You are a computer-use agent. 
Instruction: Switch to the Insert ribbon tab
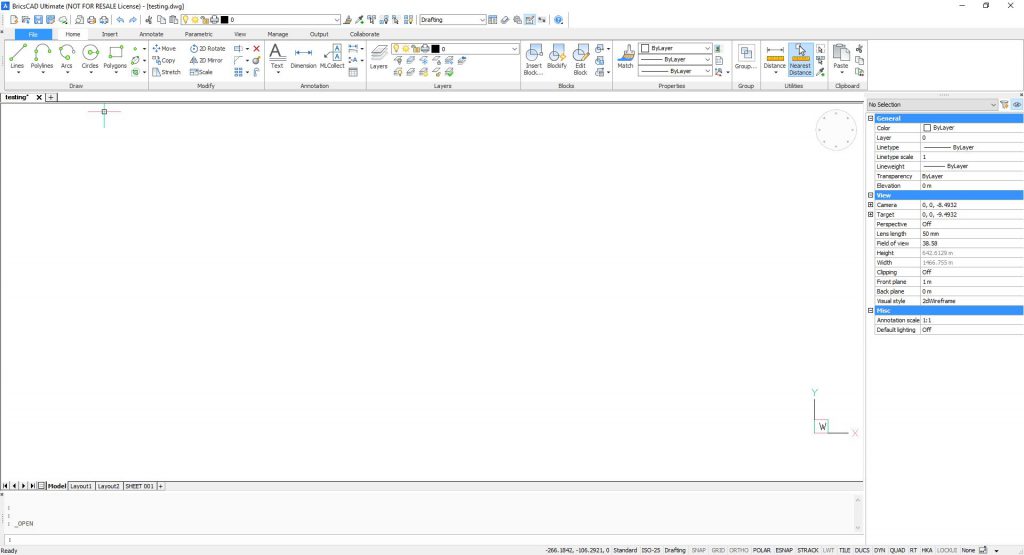(110, 34)
